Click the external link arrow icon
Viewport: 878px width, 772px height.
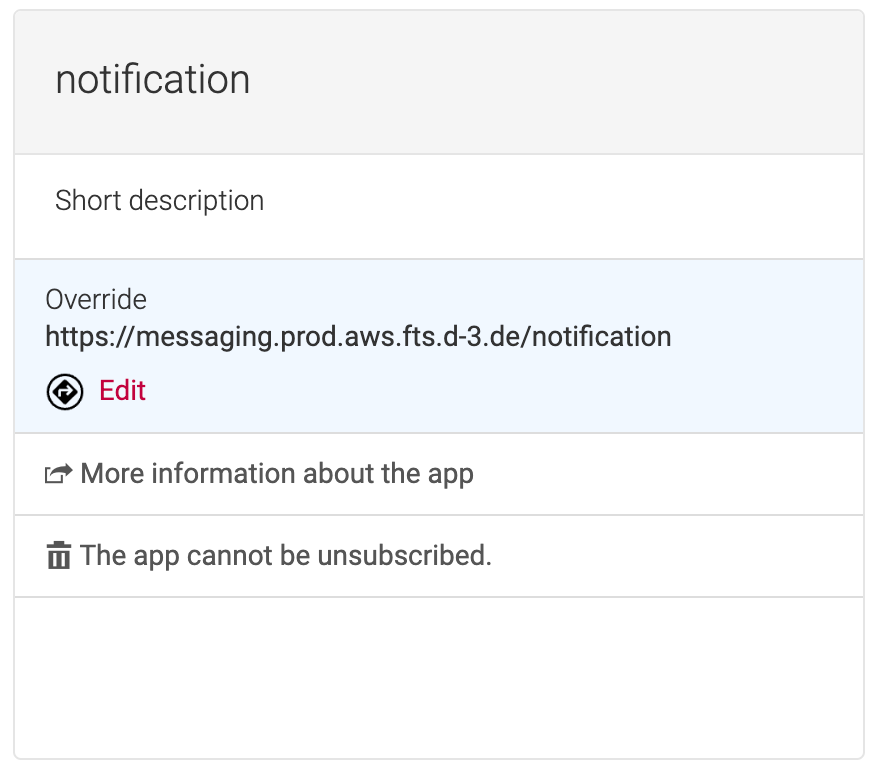pos(58,474)
